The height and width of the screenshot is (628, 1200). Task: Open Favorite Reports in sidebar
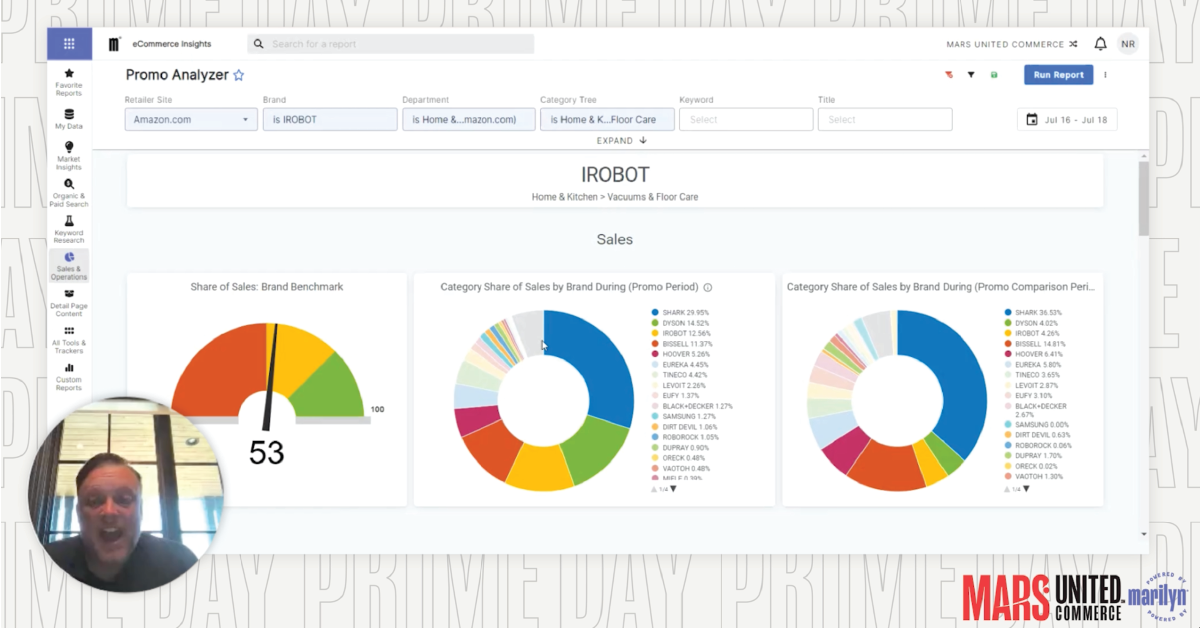point(69,82)
